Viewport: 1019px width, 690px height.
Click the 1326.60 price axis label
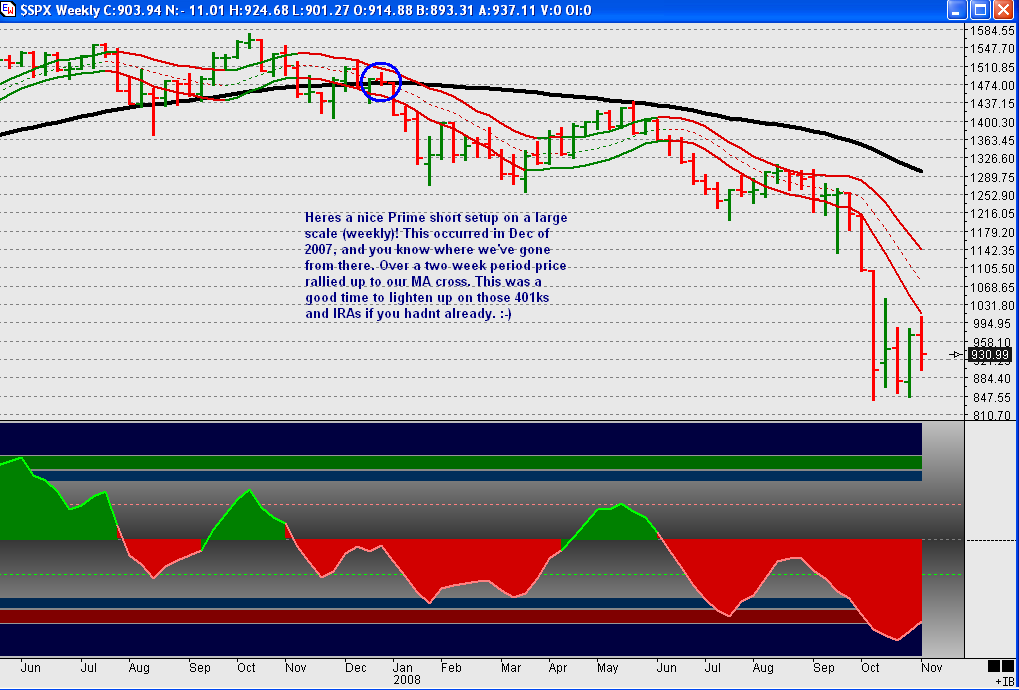tap(991, 159)
